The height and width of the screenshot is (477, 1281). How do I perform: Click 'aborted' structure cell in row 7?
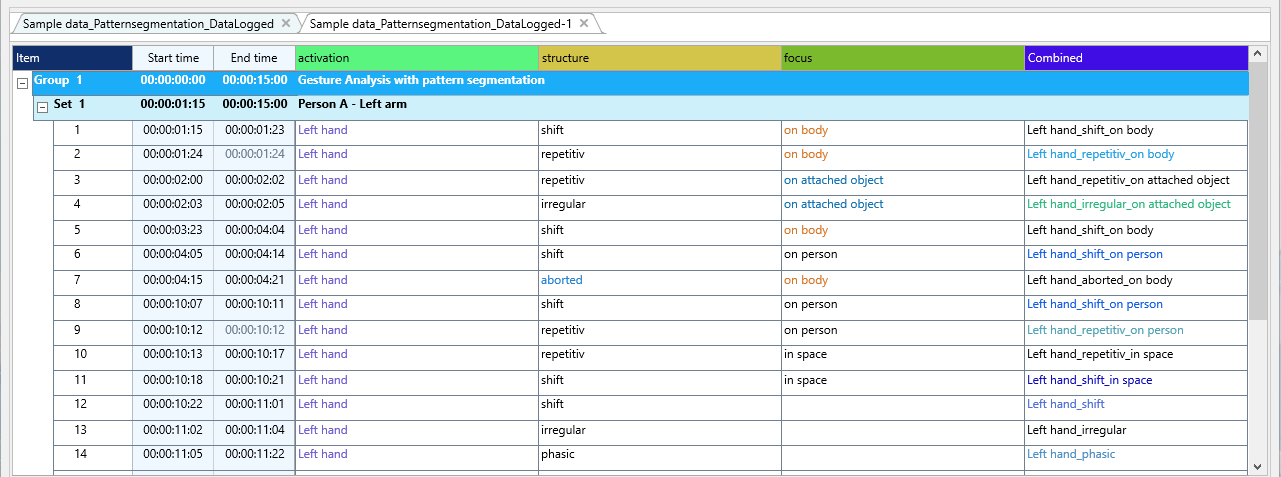pos(562,280)
